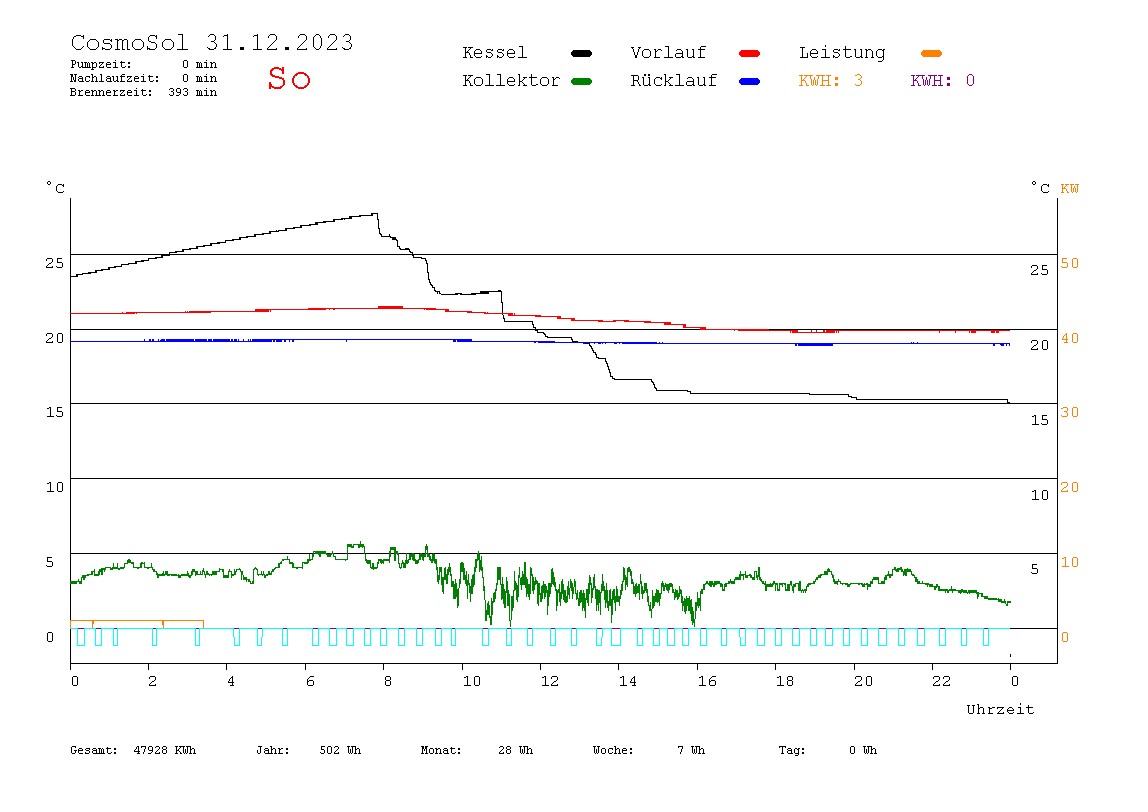Click the "28 Wh" monthly value
This screenshot has width=1148, height=812.
coord(515,750)
